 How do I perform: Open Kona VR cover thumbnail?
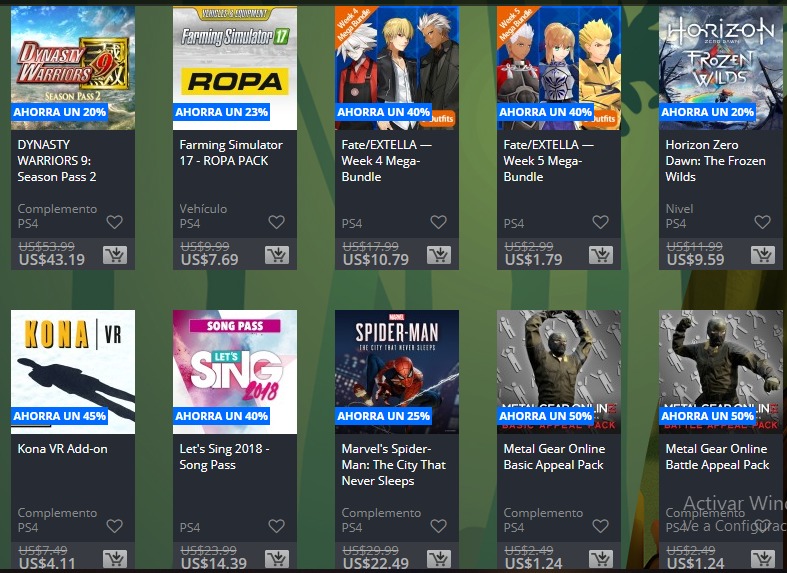point(73,372)
